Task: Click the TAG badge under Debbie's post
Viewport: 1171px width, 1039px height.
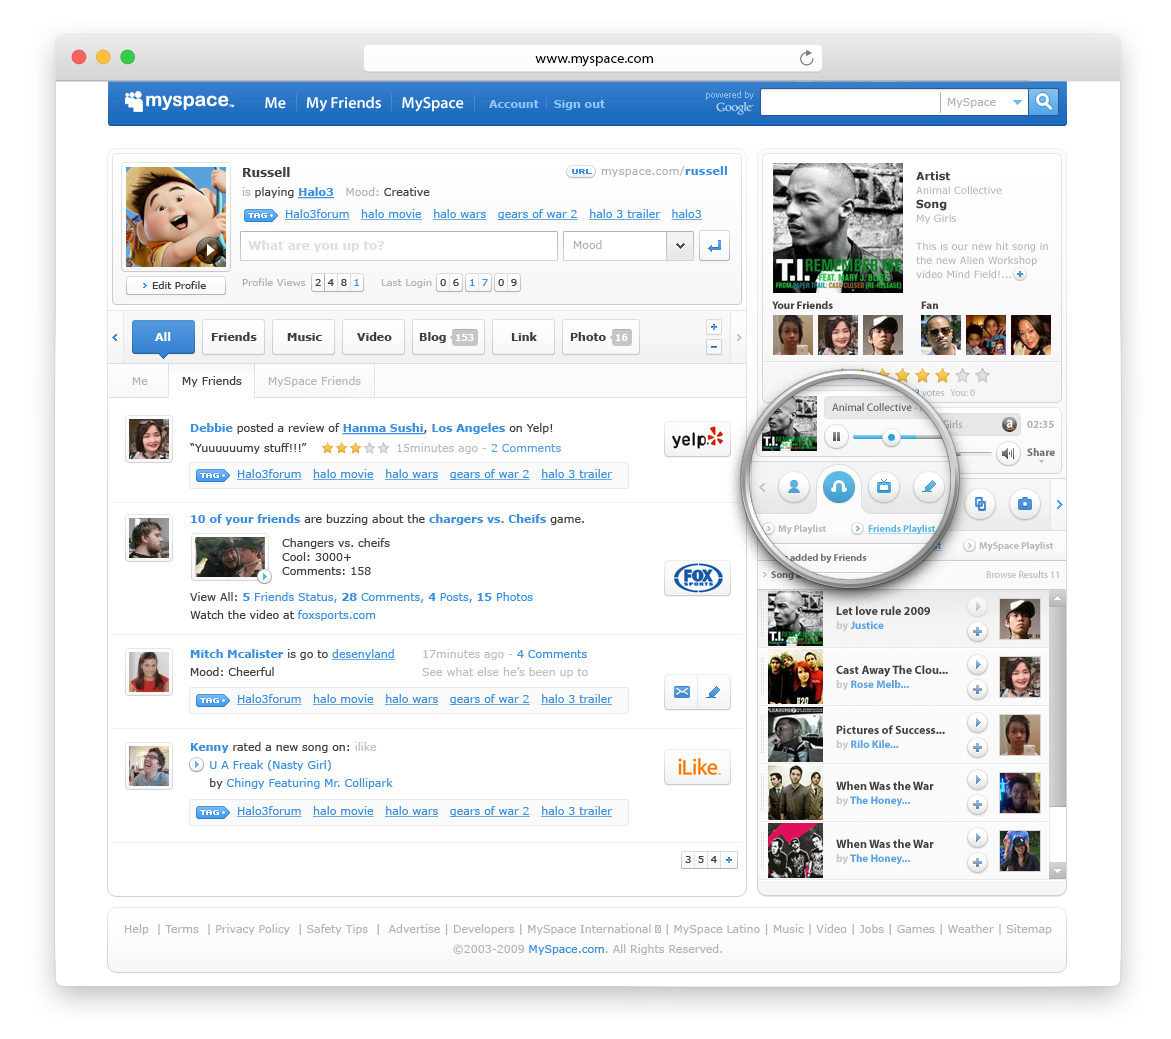Action: point(212,475)
